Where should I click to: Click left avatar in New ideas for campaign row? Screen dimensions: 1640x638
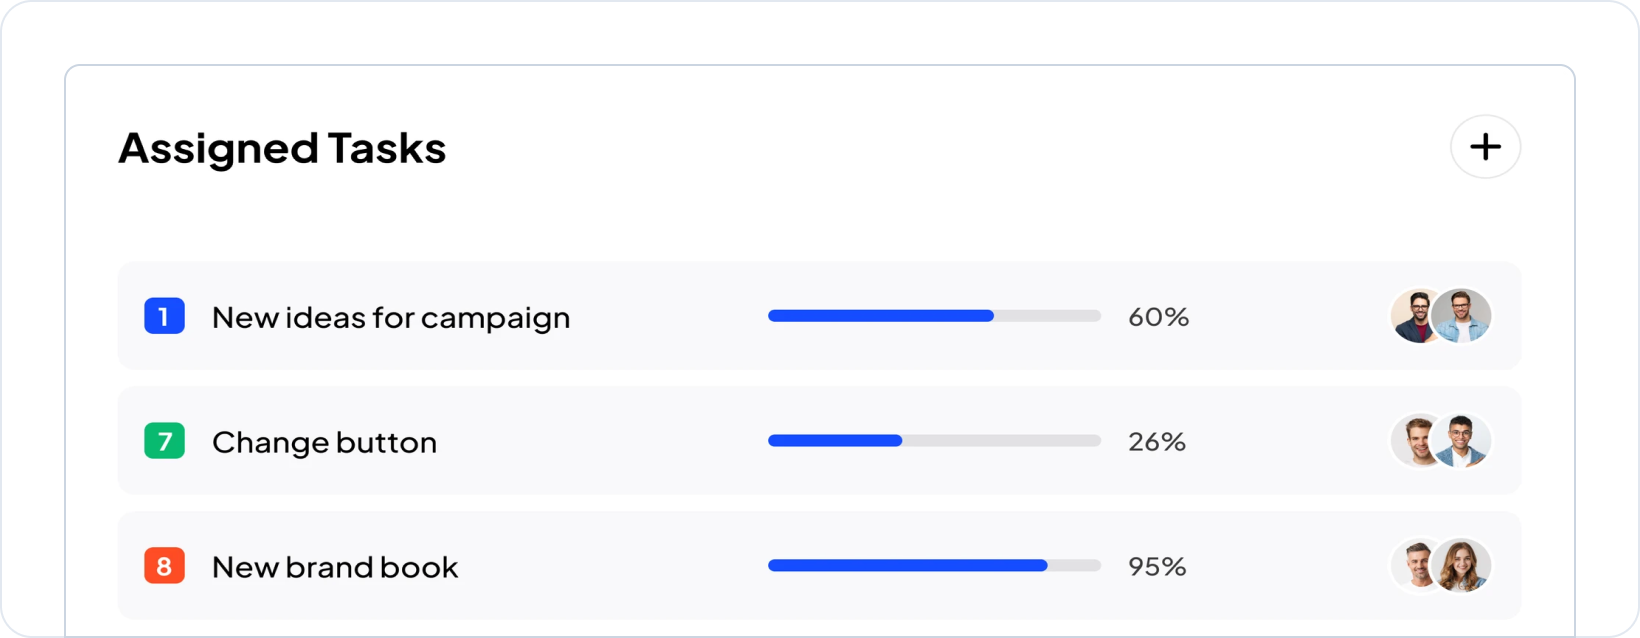tap(1413, 316)
